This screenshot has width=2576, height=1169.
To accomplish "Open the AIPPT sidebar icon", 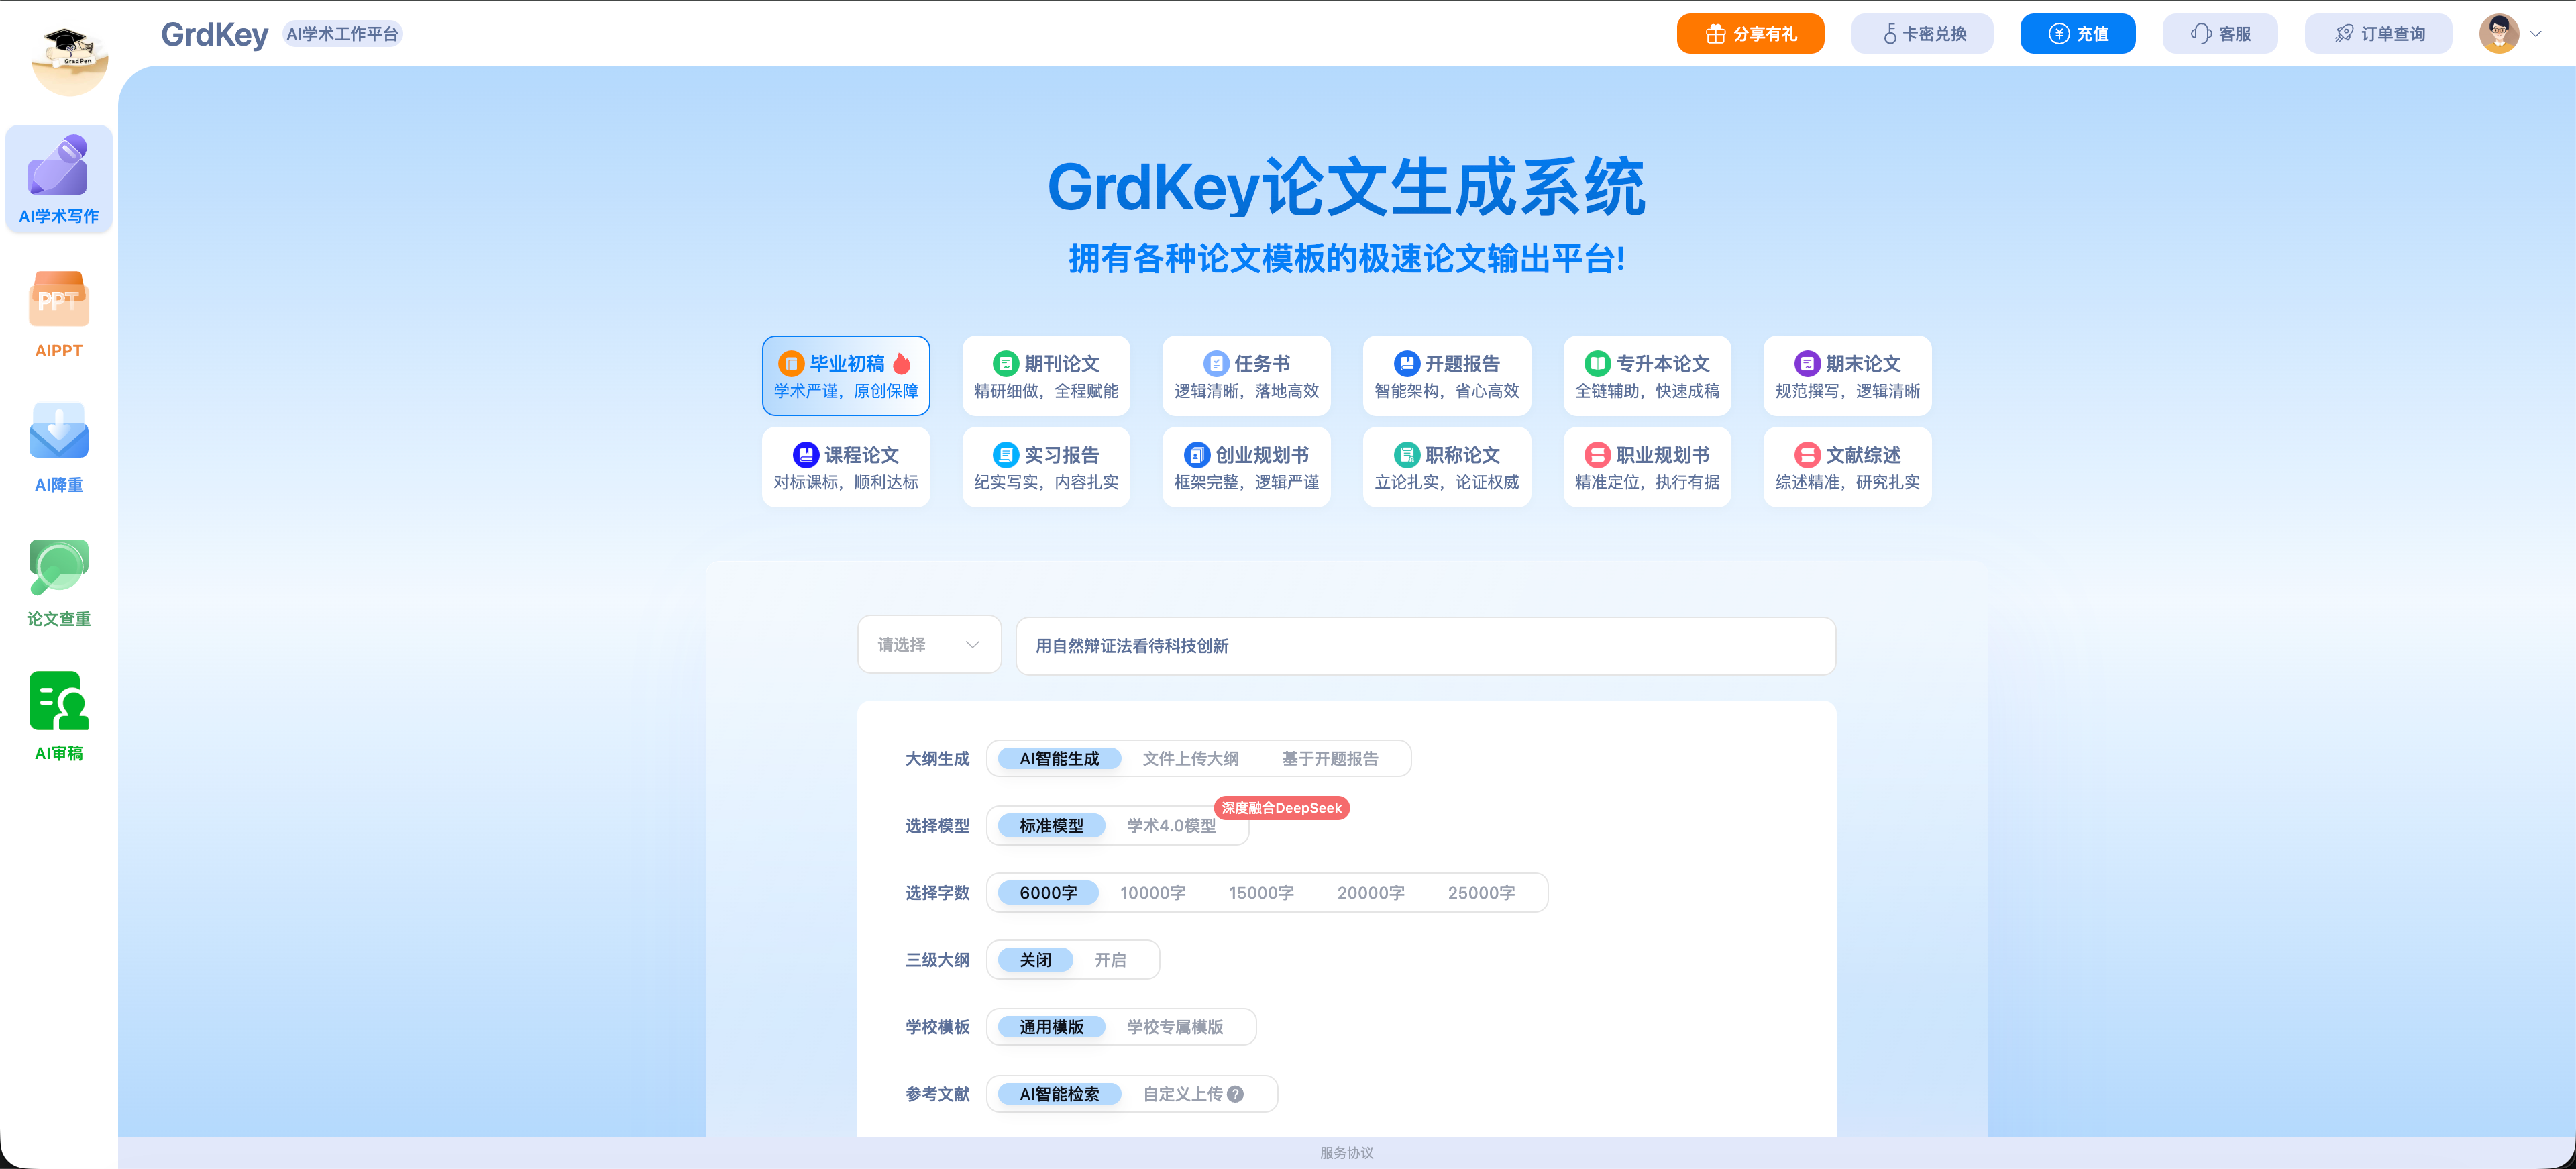I will point(58,314).
